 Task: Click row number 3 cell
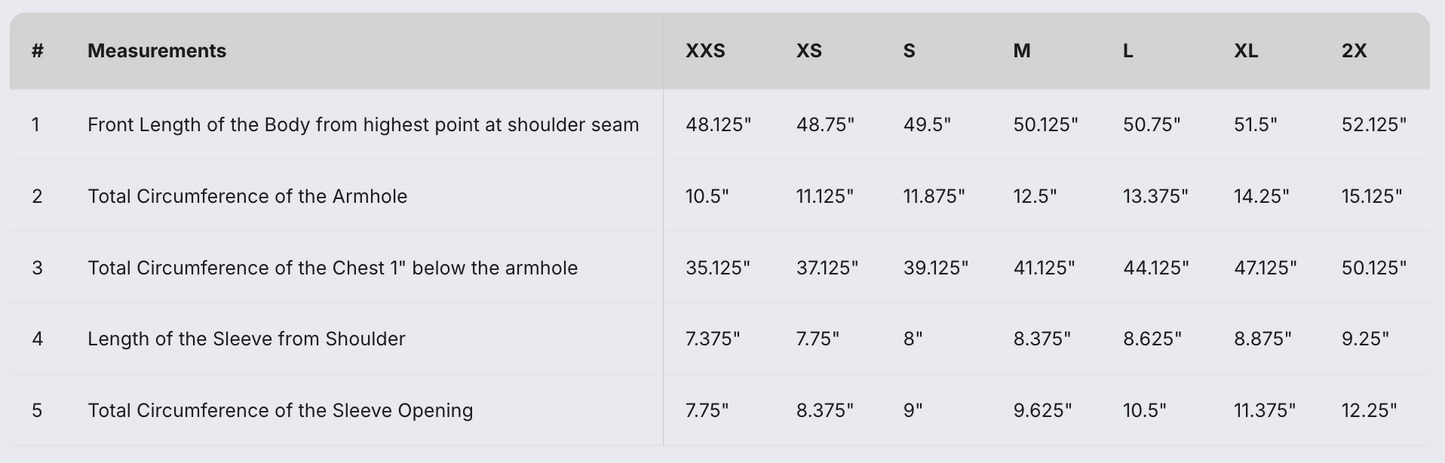tap(37, 268)
